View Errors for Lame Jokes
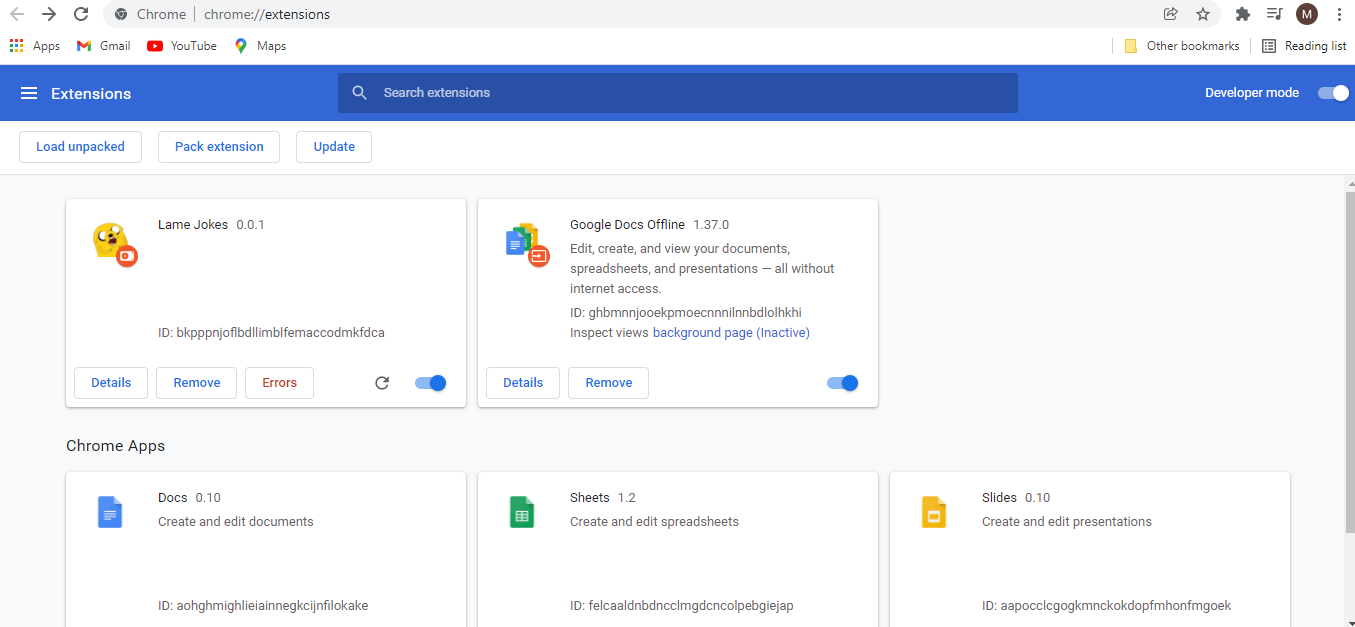1355x627 pixels. (280, 383)
